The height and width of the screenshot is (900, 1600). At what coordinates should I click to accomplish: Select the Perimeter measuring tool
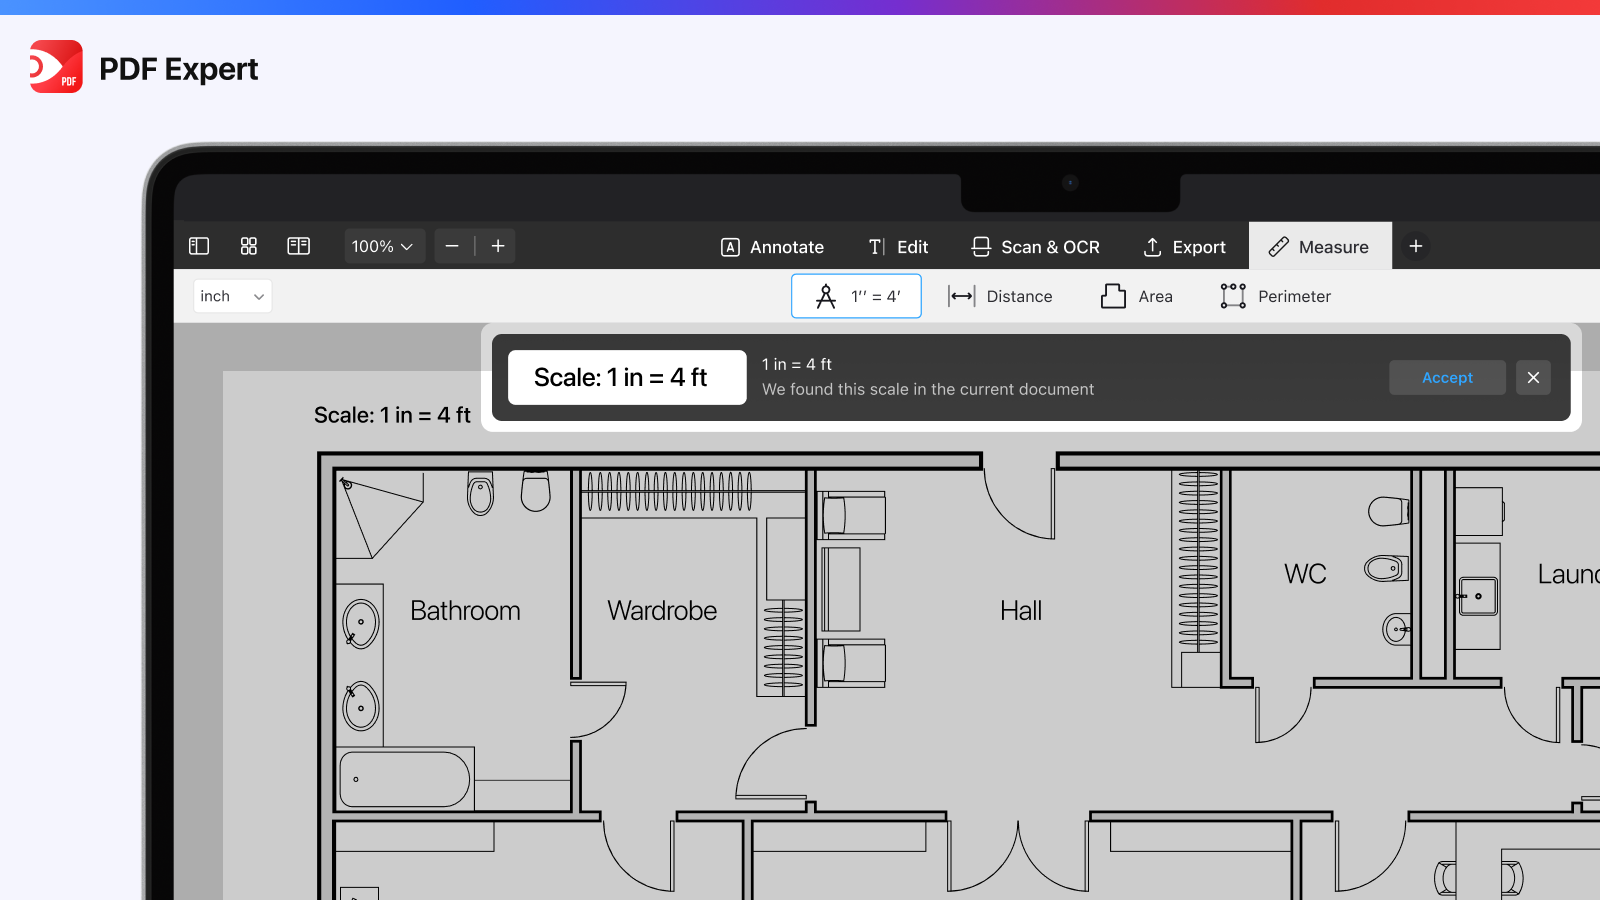pyautogui.click(x=1276, y=296)
